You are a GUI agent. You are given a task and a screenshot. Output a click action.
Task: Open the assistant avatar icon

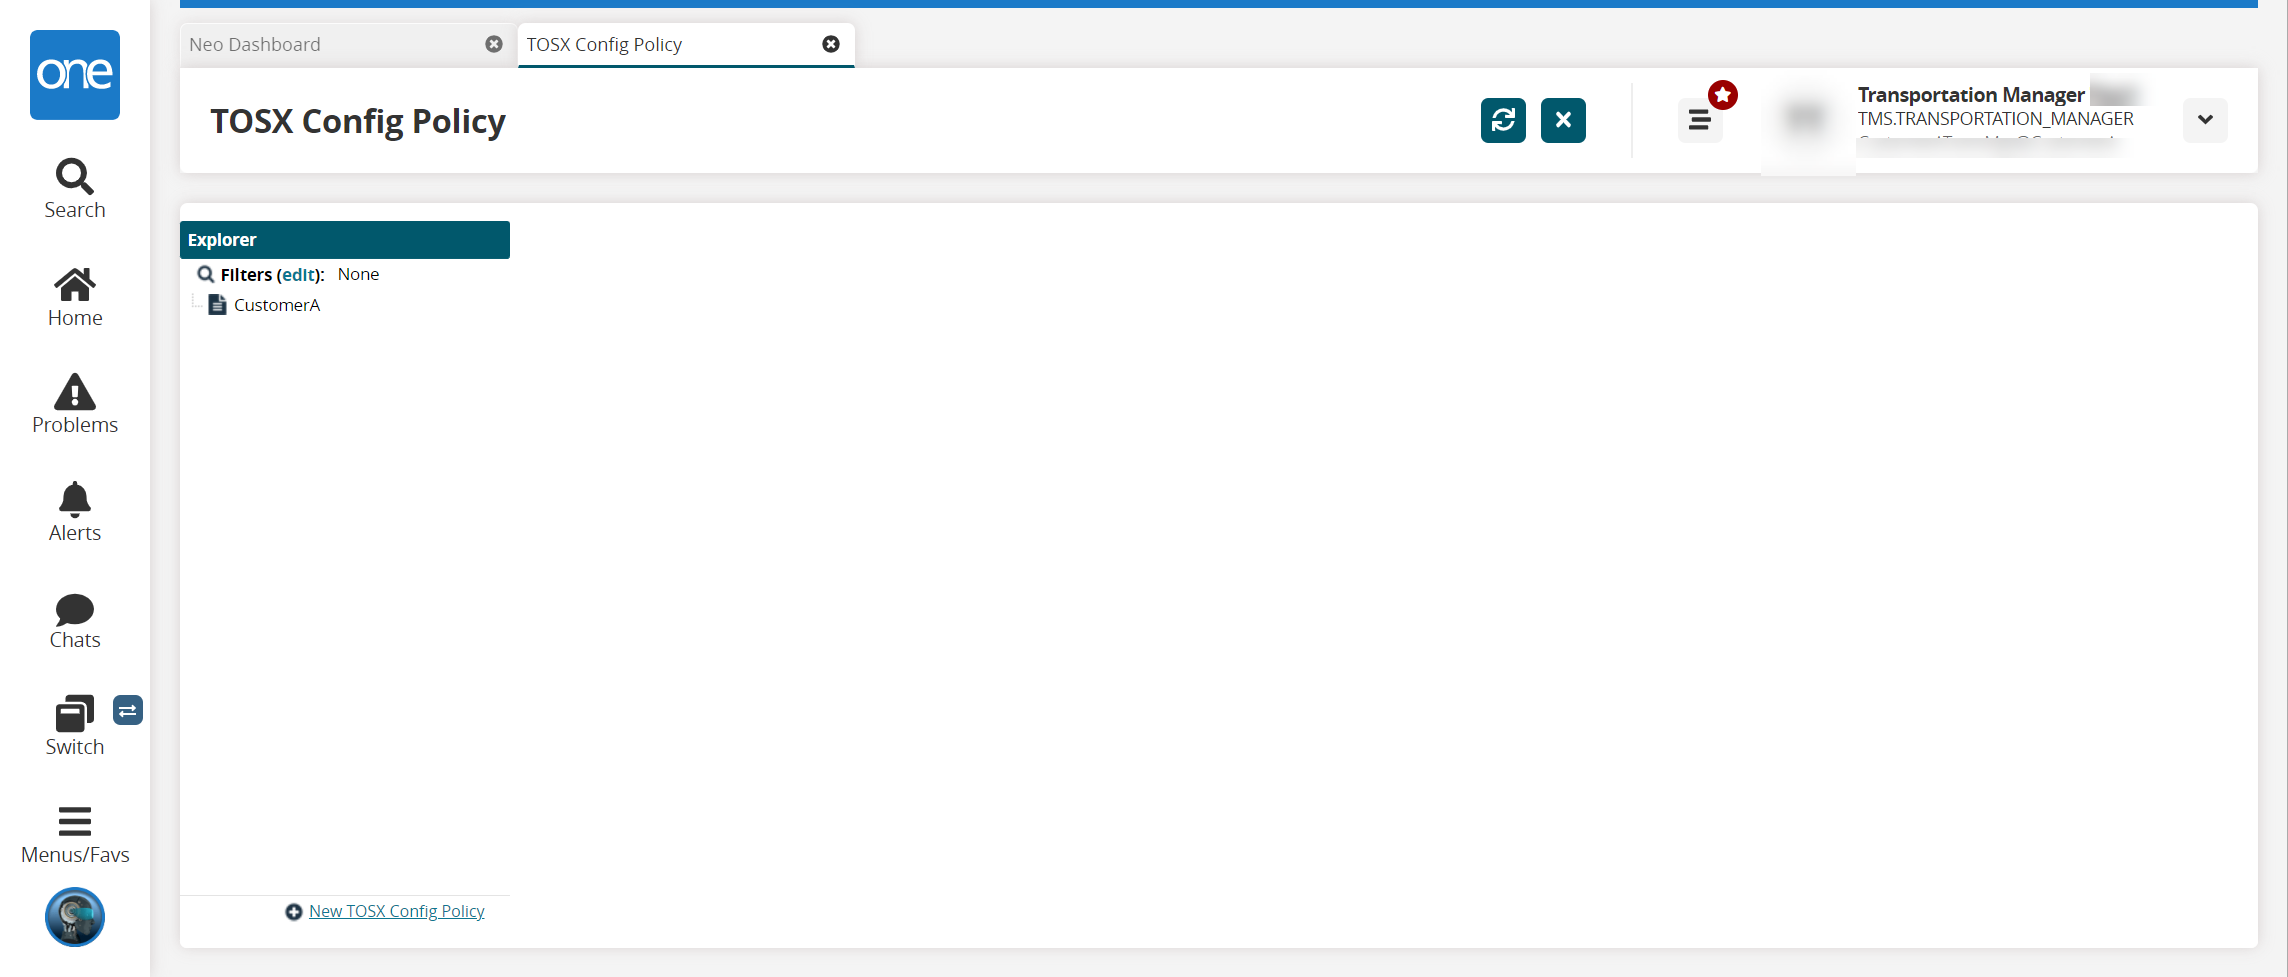(75, 917)
